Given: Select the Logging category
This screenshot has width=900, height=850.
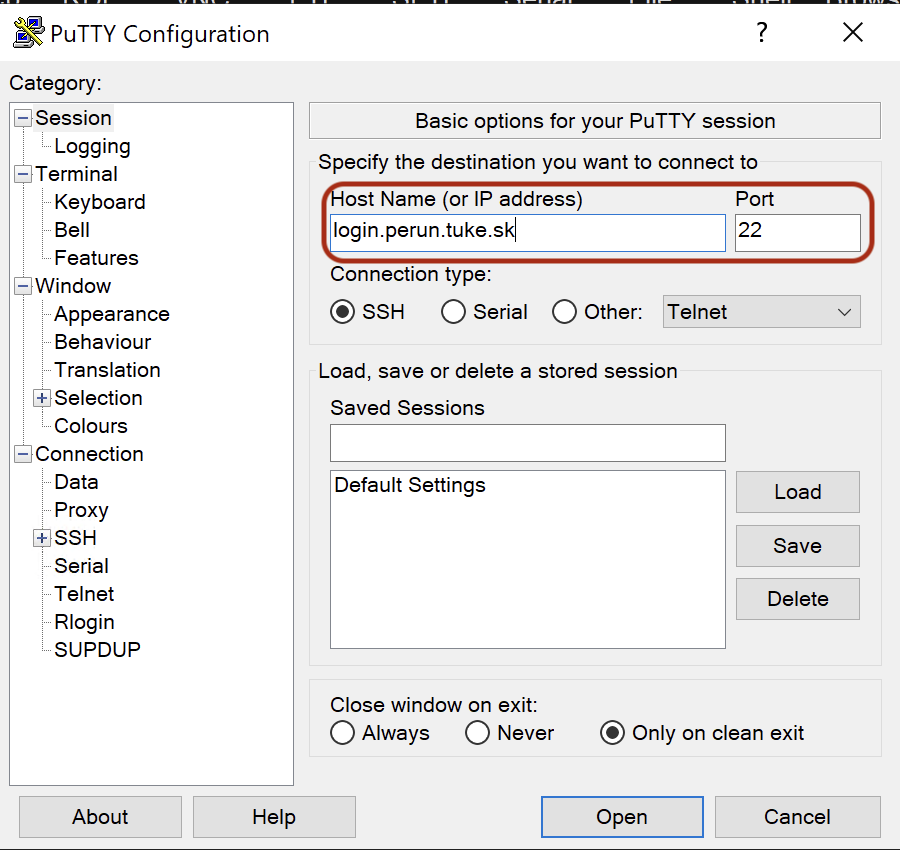Looking at the screenshot, I should click(92, 145).
